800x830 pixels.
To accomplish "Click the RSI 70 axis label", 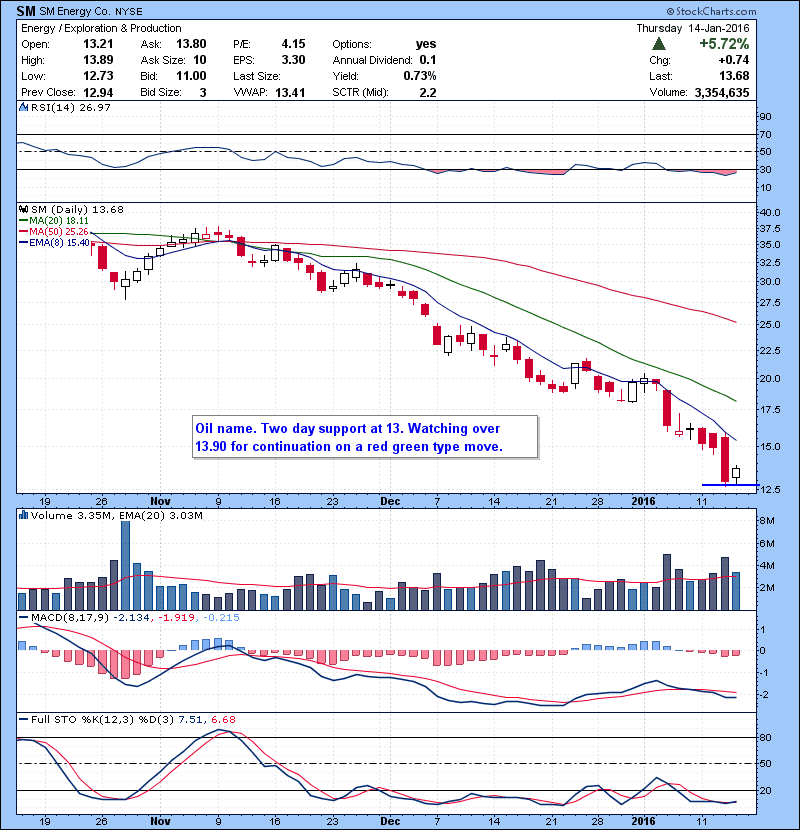I will coord(766,134).
